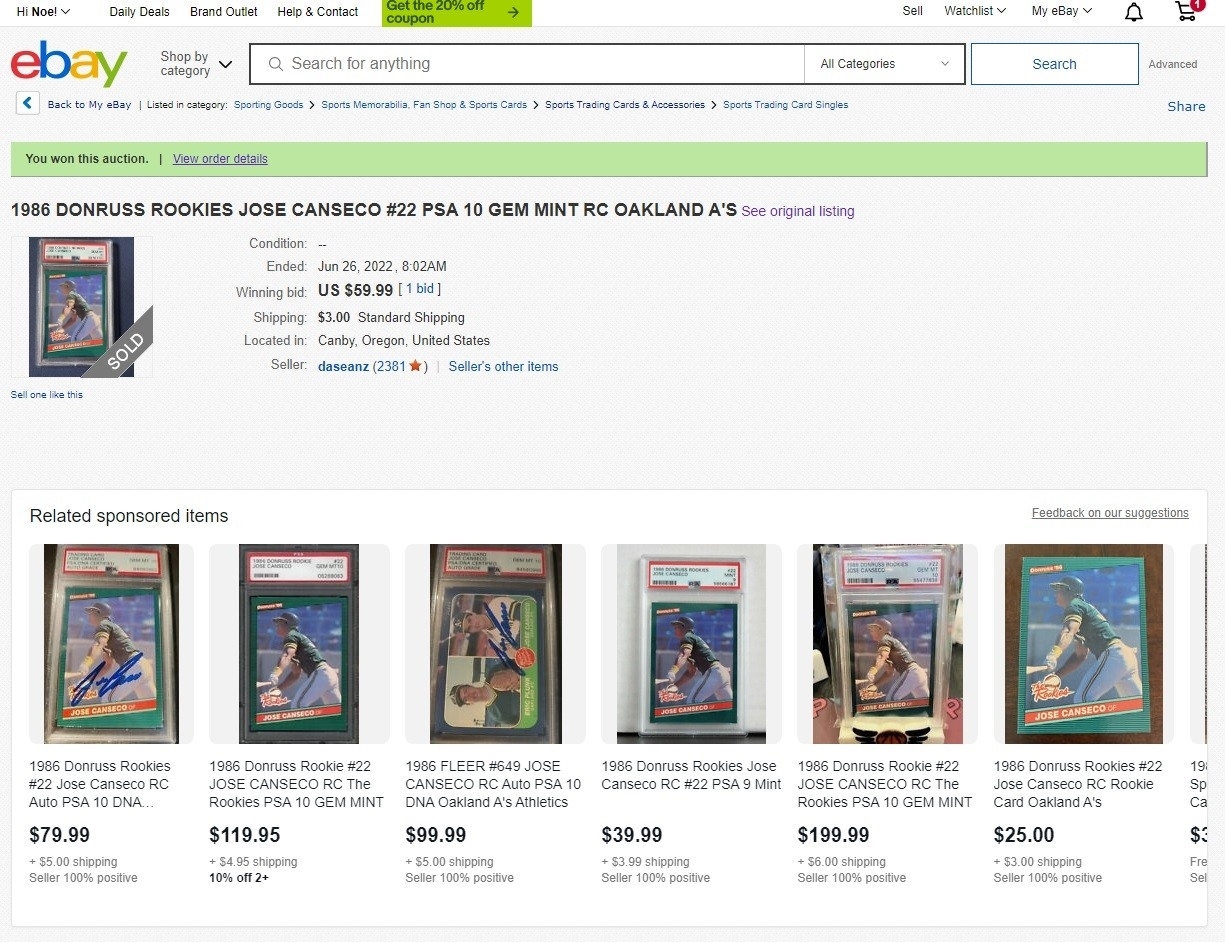
Task: Click the green coupon arrow banner
Action: point(457,12)
